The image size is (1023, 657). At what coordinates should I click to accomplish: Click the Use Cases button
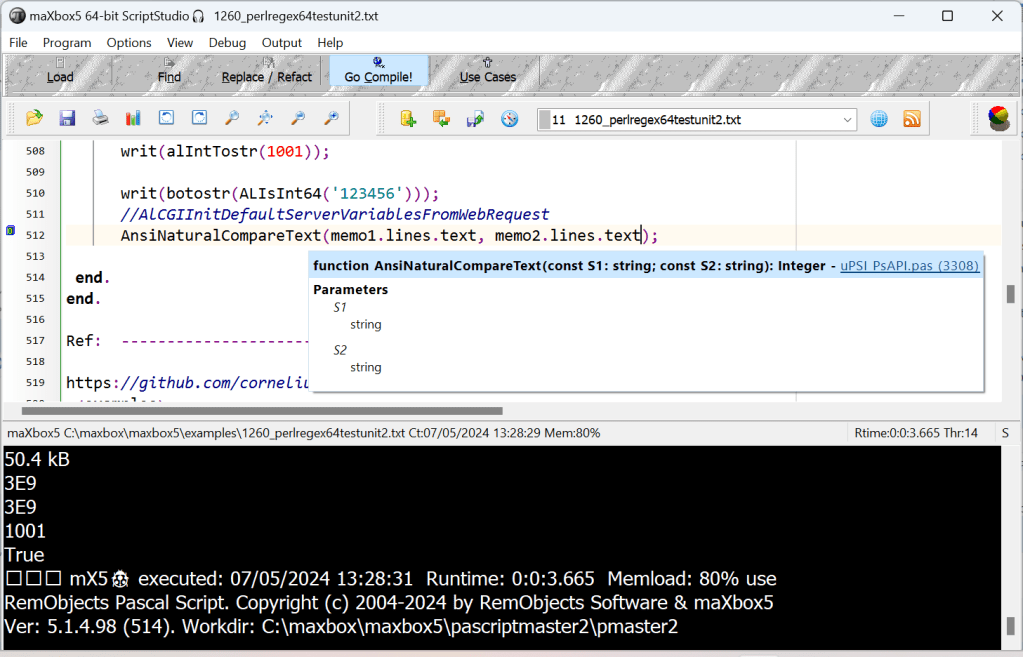[488, 71]
